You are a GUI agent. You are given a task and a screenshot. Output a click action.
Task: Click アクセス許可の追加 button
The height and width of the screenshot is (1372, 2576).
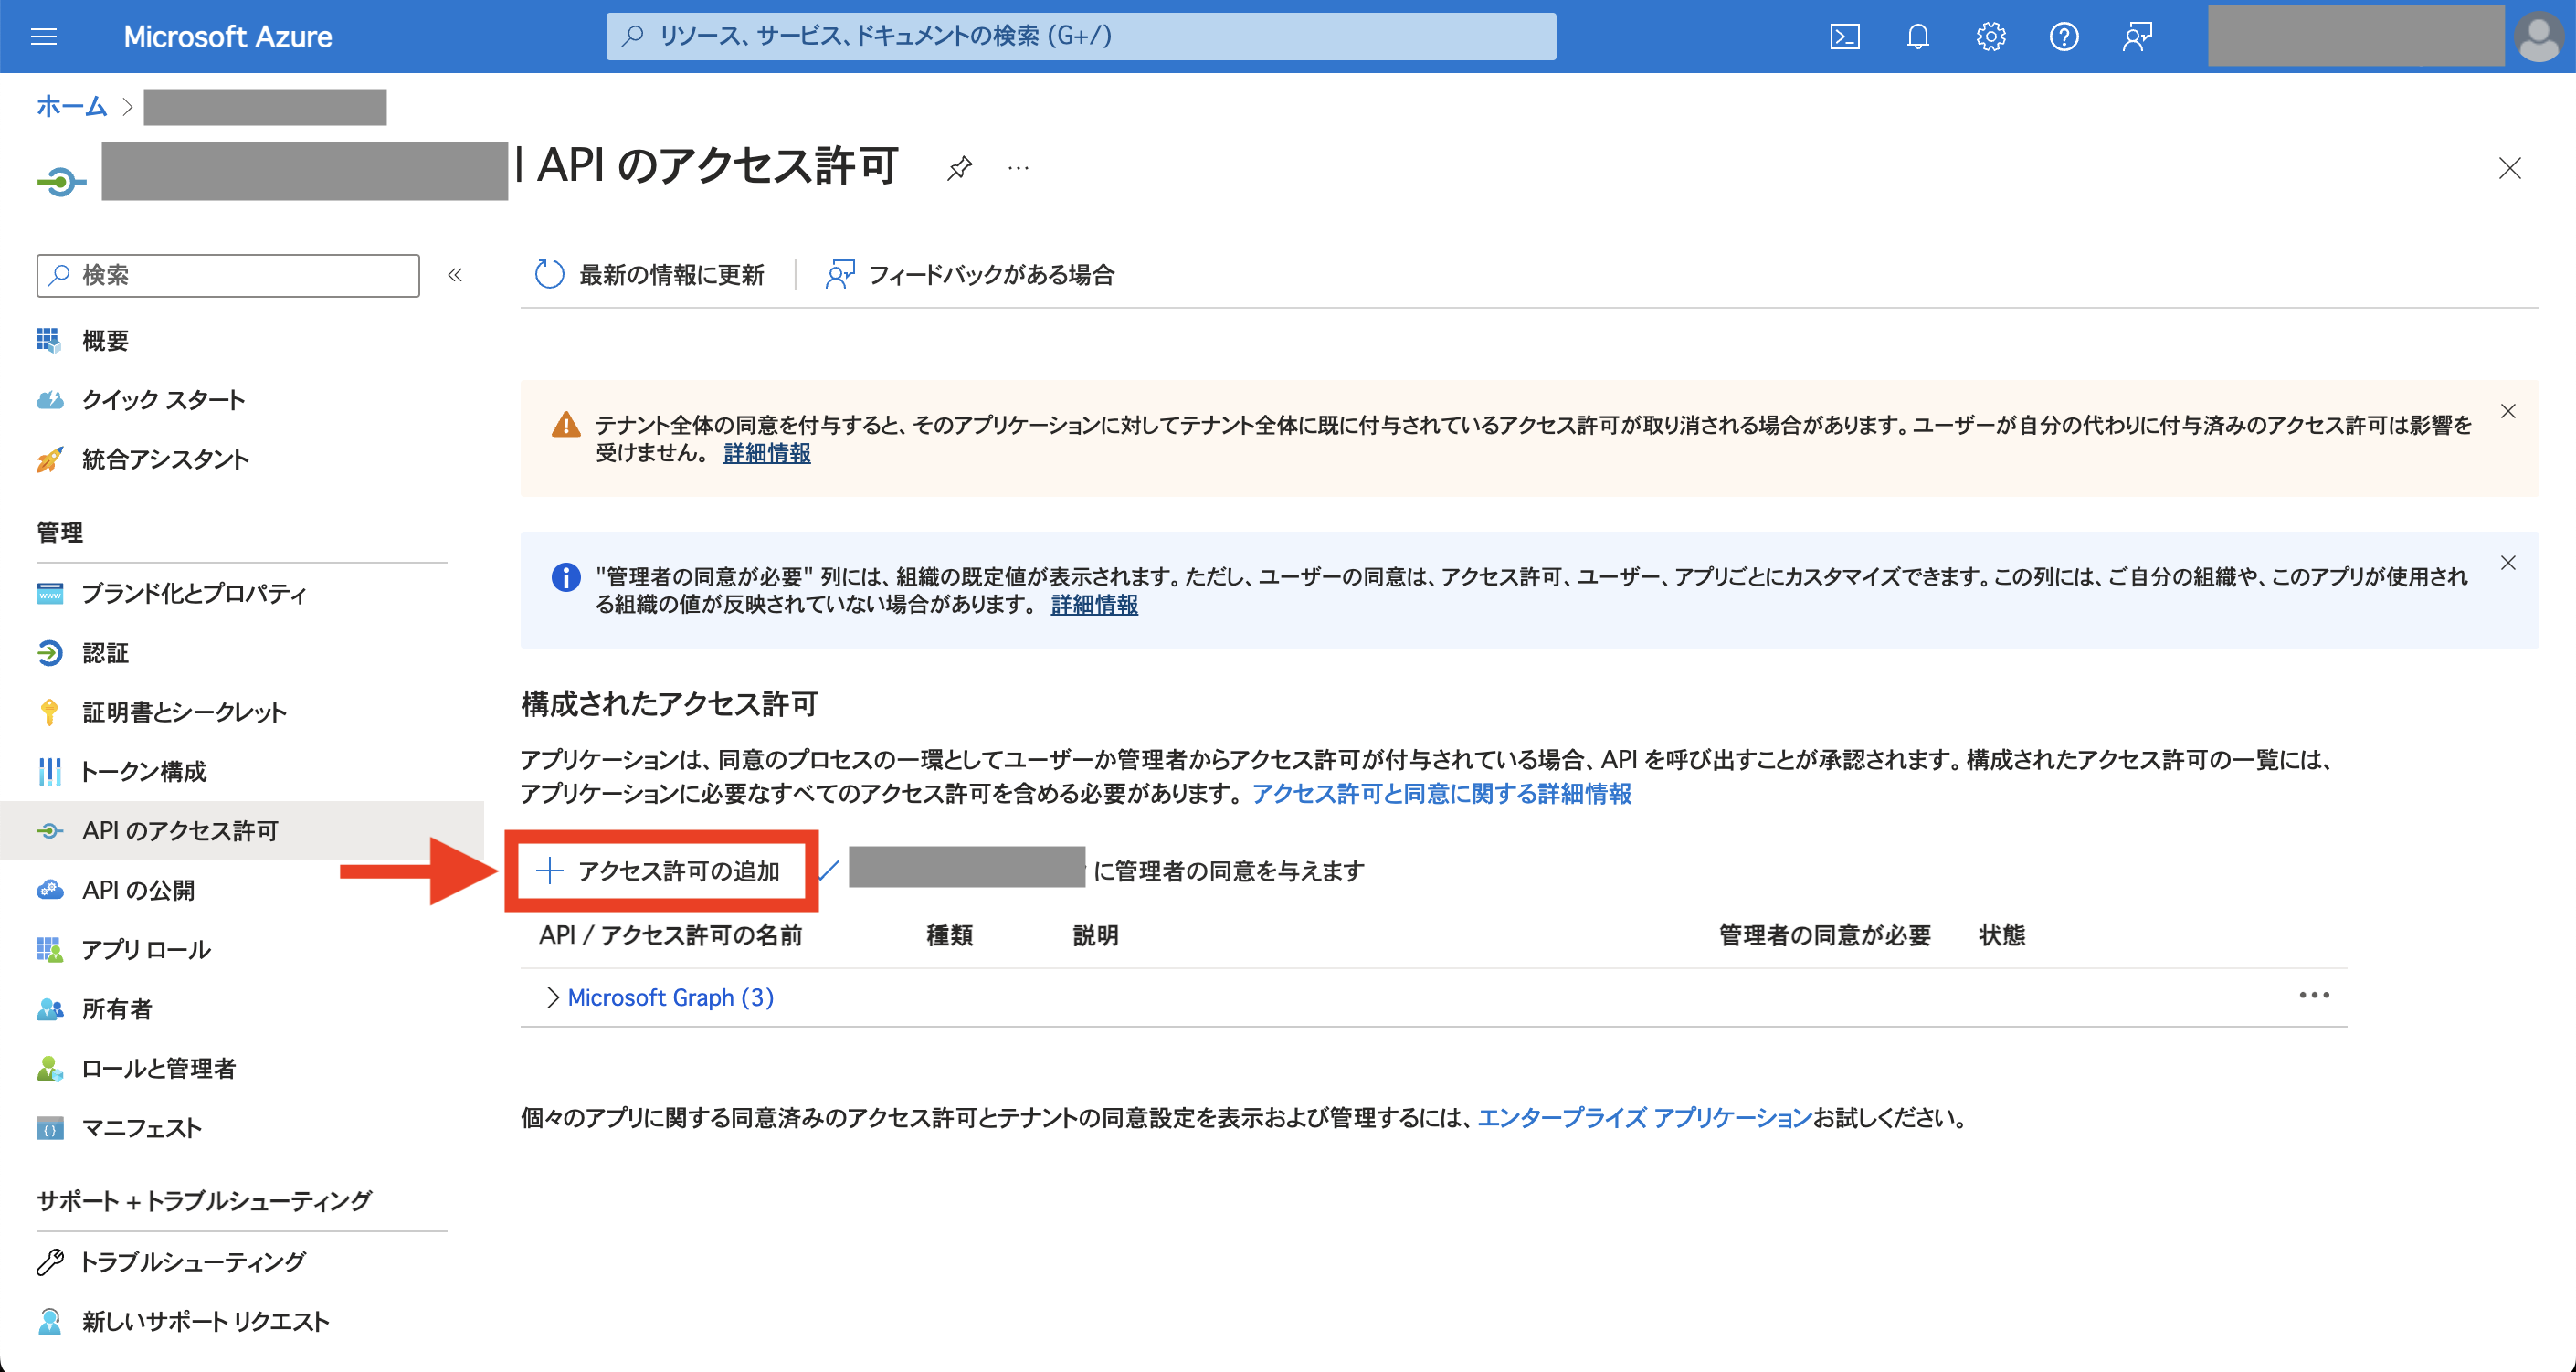[660, 871]
